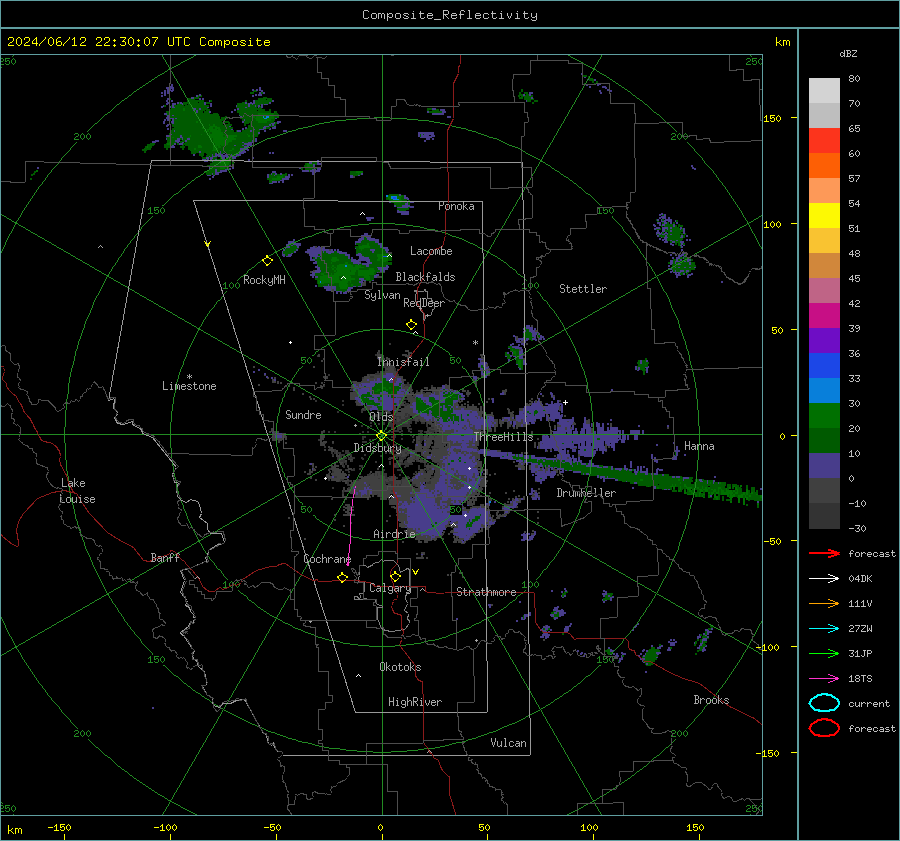Click the 51 dBZ yellow color swatch
Image resolution: width=900 pixels, height=841 pixels.
click(x=824, y=215)
